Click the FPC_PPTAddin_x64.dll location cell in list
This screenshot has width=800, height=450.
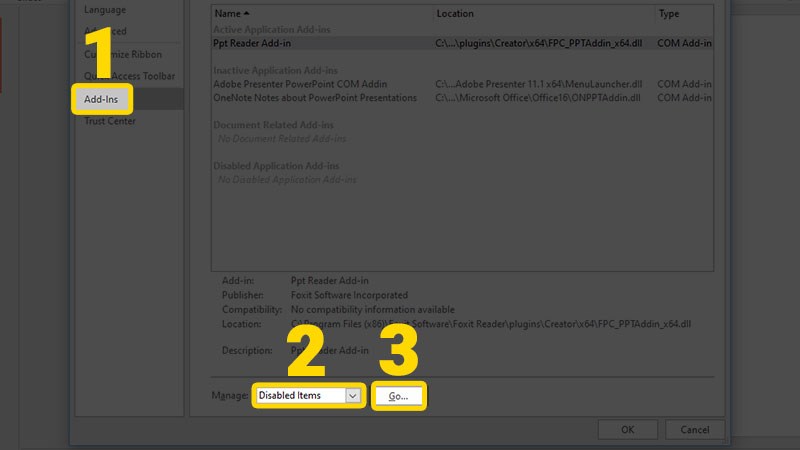(x=539, y=43)
